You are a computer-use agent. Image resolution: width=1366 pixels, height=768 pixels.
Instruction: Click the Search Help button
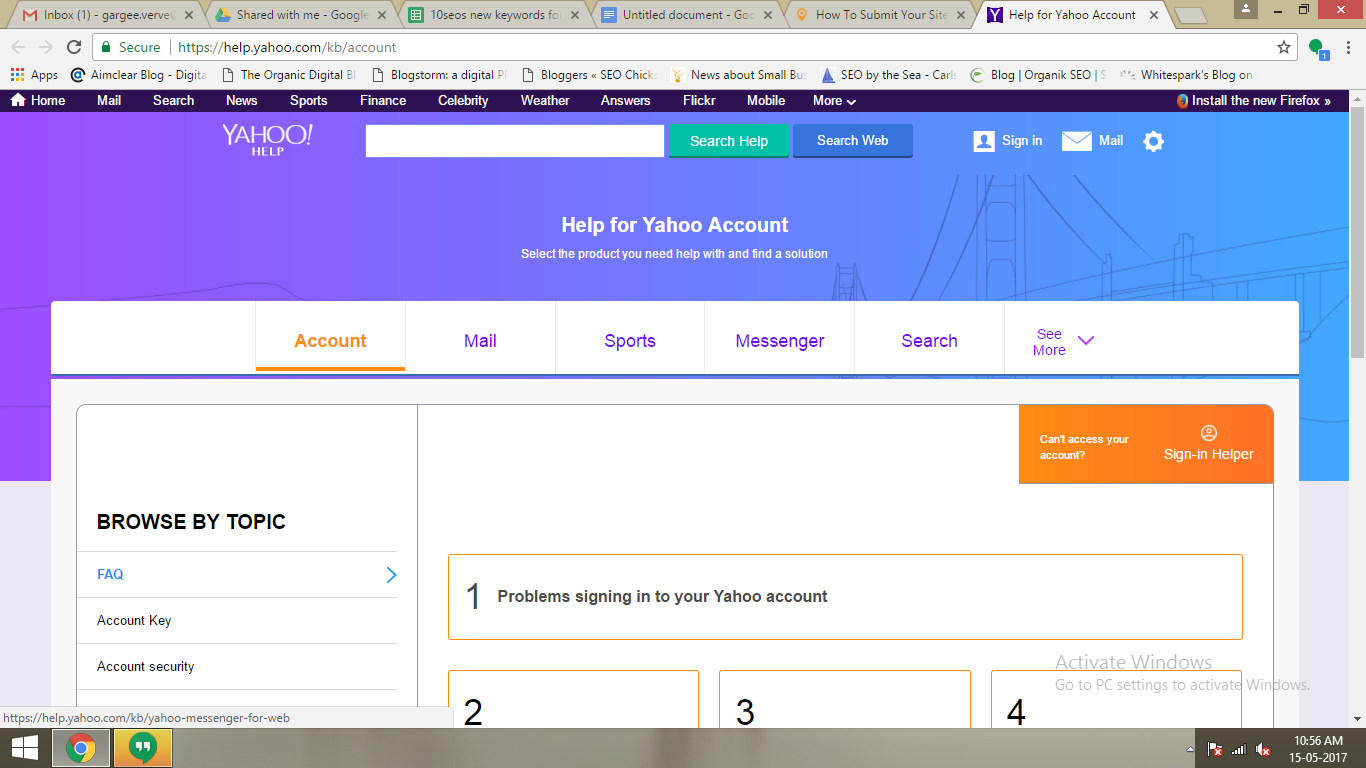pos(729,141)
